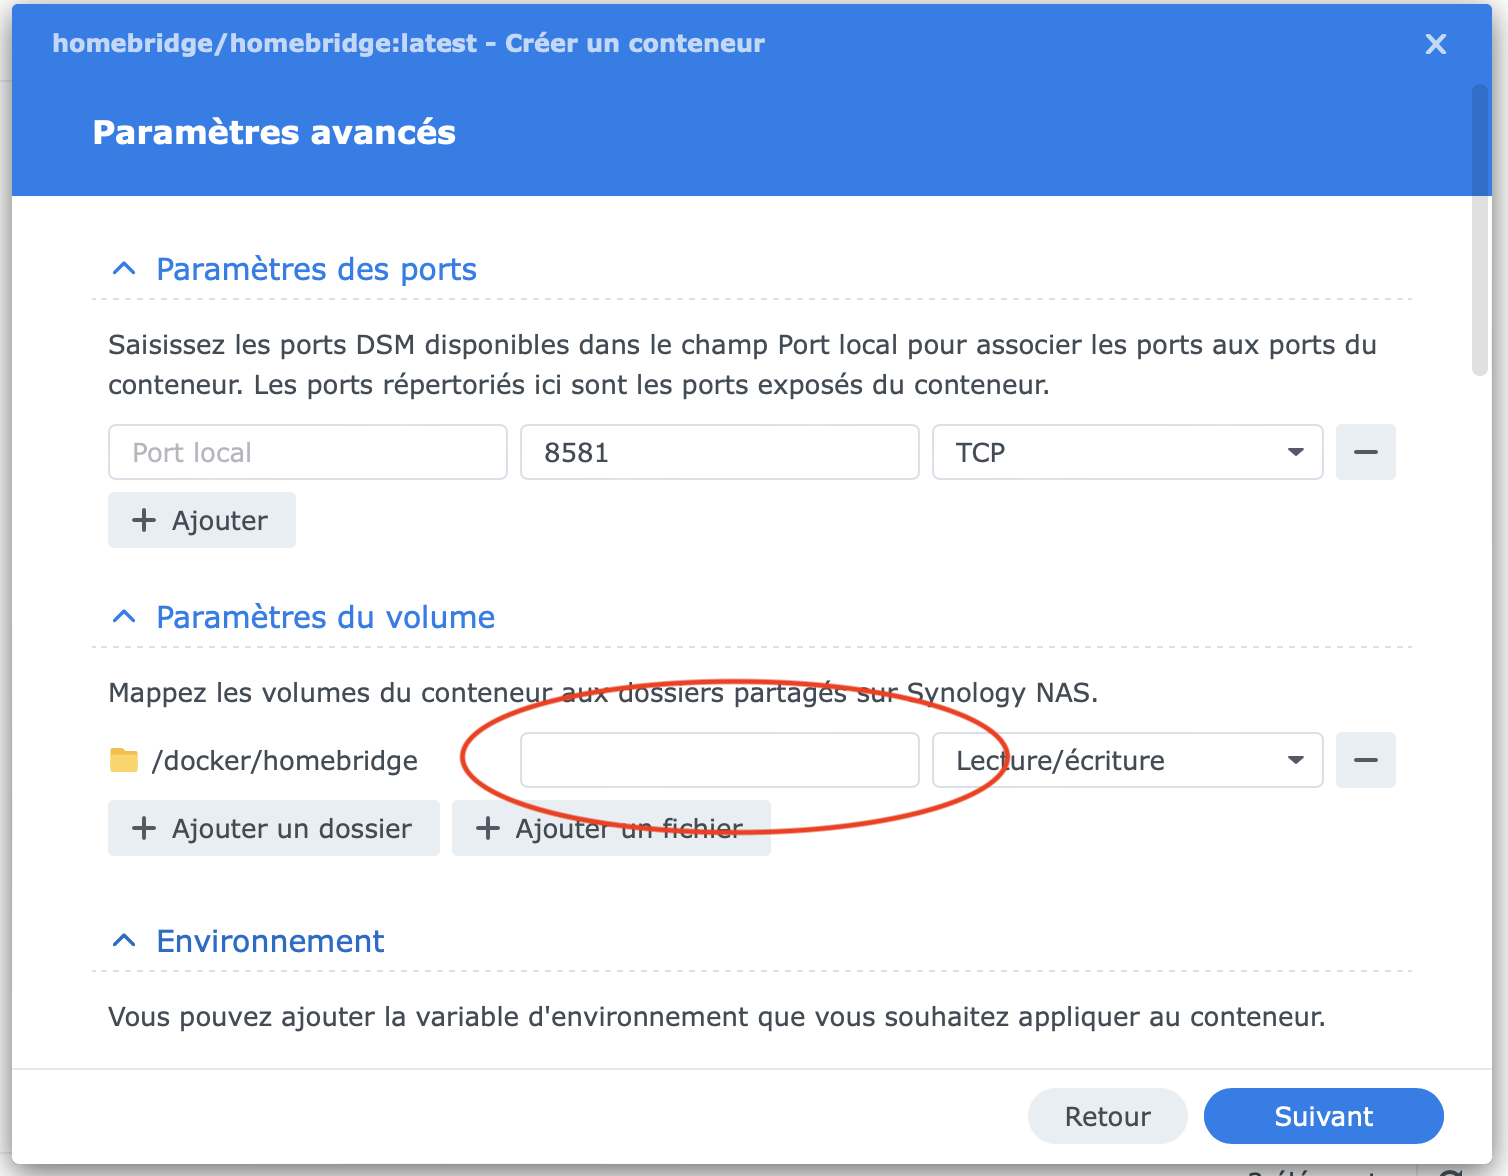This screenshot has width=1508, height=1176.
Task: Open the Lecture/écriture permission dropdown
Action: click(1127, 760)
